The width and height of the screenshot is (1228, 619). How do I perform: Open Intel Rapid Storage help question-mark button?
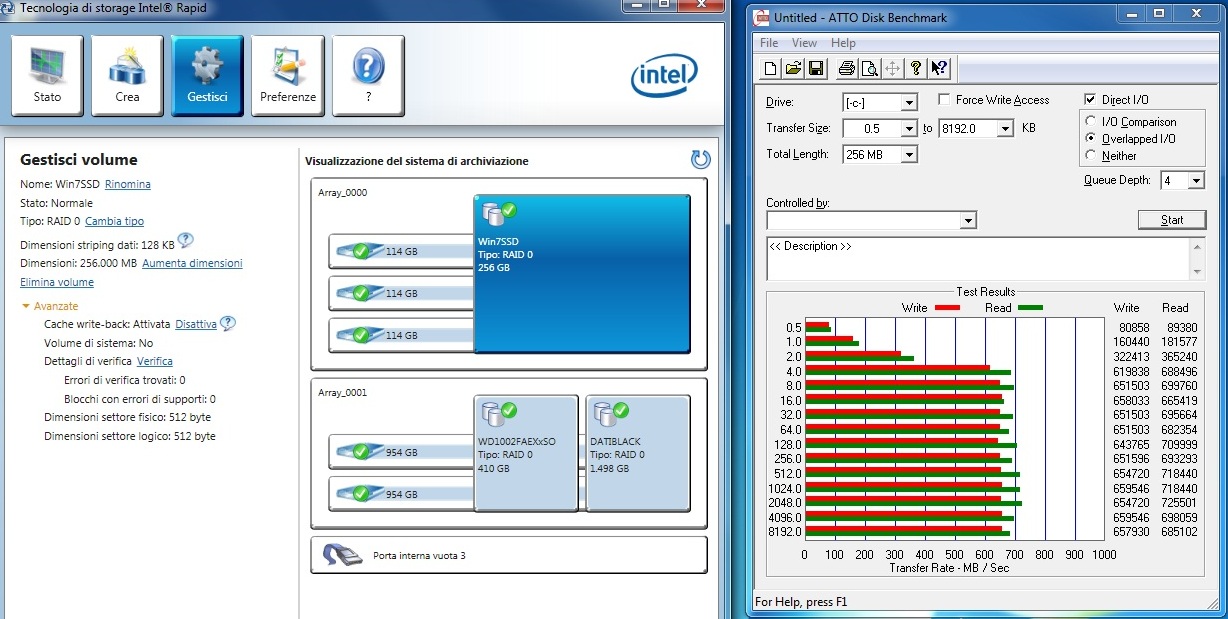[x=368, y=76]
